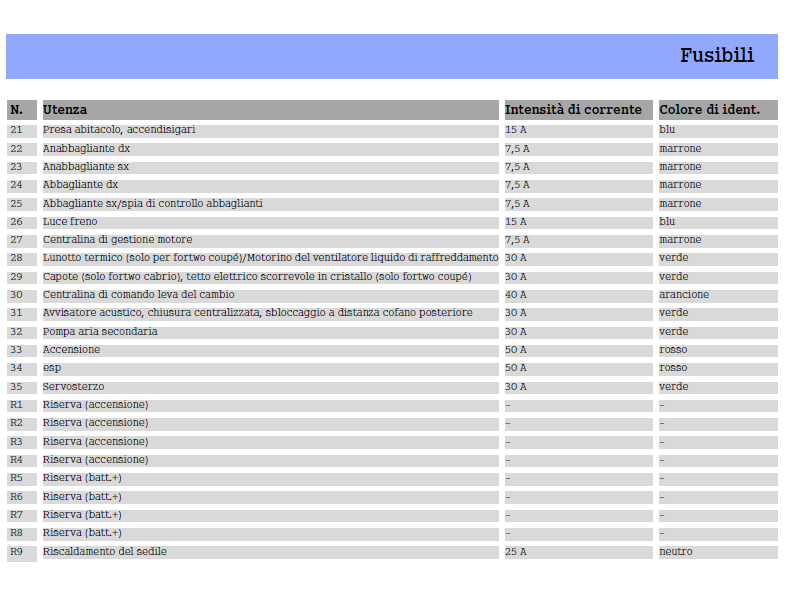Select "Presa abitacolo, accendisigari" in row 21

[119, 130]
